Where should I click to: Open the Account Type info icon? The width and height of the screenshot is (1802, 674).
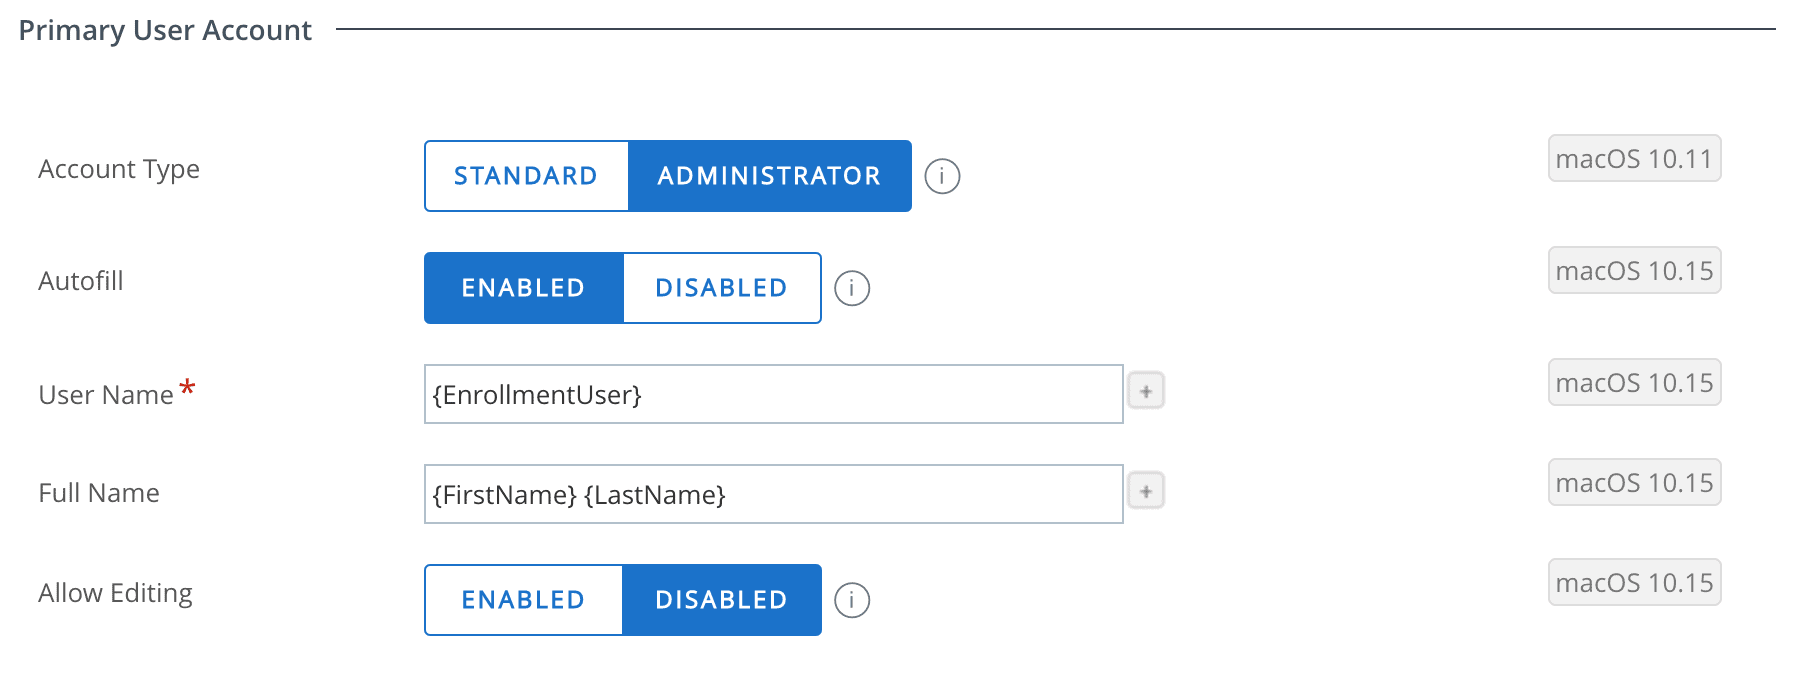click(942, 176)
